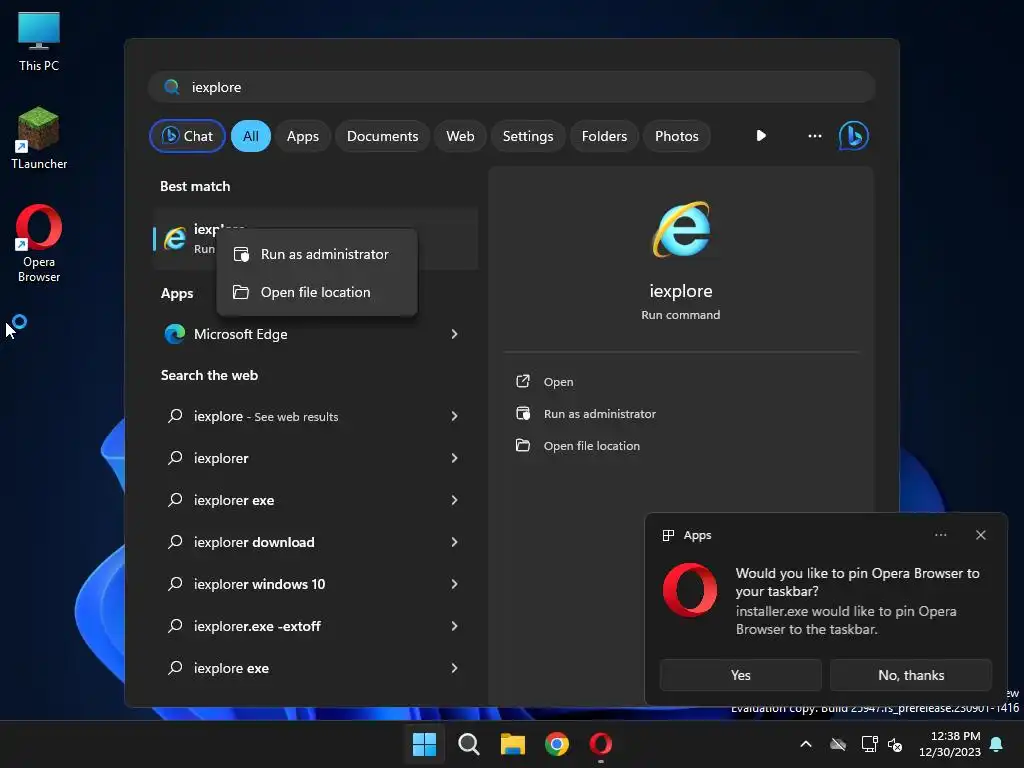Select 'iexplorer' web suggestion
This screenshot has width=1024, height=768.
point(315,458)
